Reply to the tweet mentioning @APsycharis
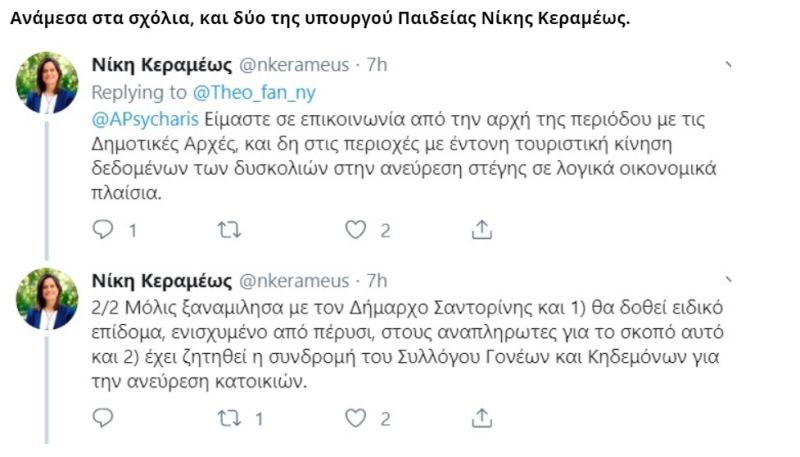The width and height of the screenshot is (800, 457). [x=103, y=230]
